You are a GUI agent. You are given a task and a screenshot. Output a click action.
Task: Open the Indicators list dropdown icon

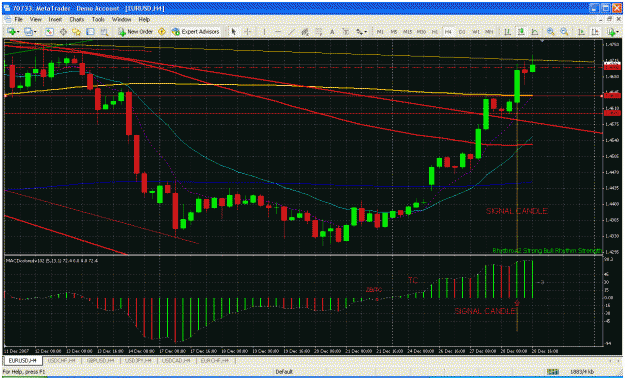point(612,32)
